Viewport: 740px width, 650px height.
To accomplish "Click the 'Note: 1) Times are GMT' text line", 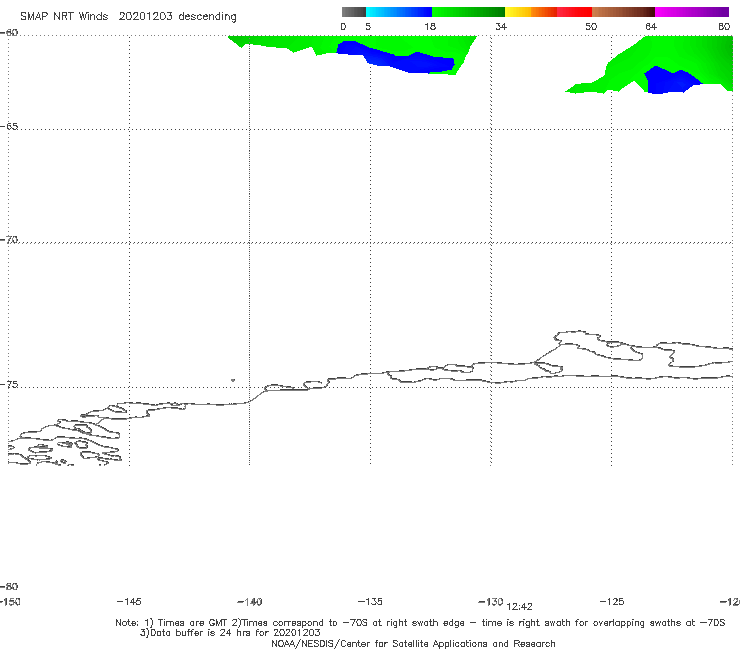I will pos(420,623).
